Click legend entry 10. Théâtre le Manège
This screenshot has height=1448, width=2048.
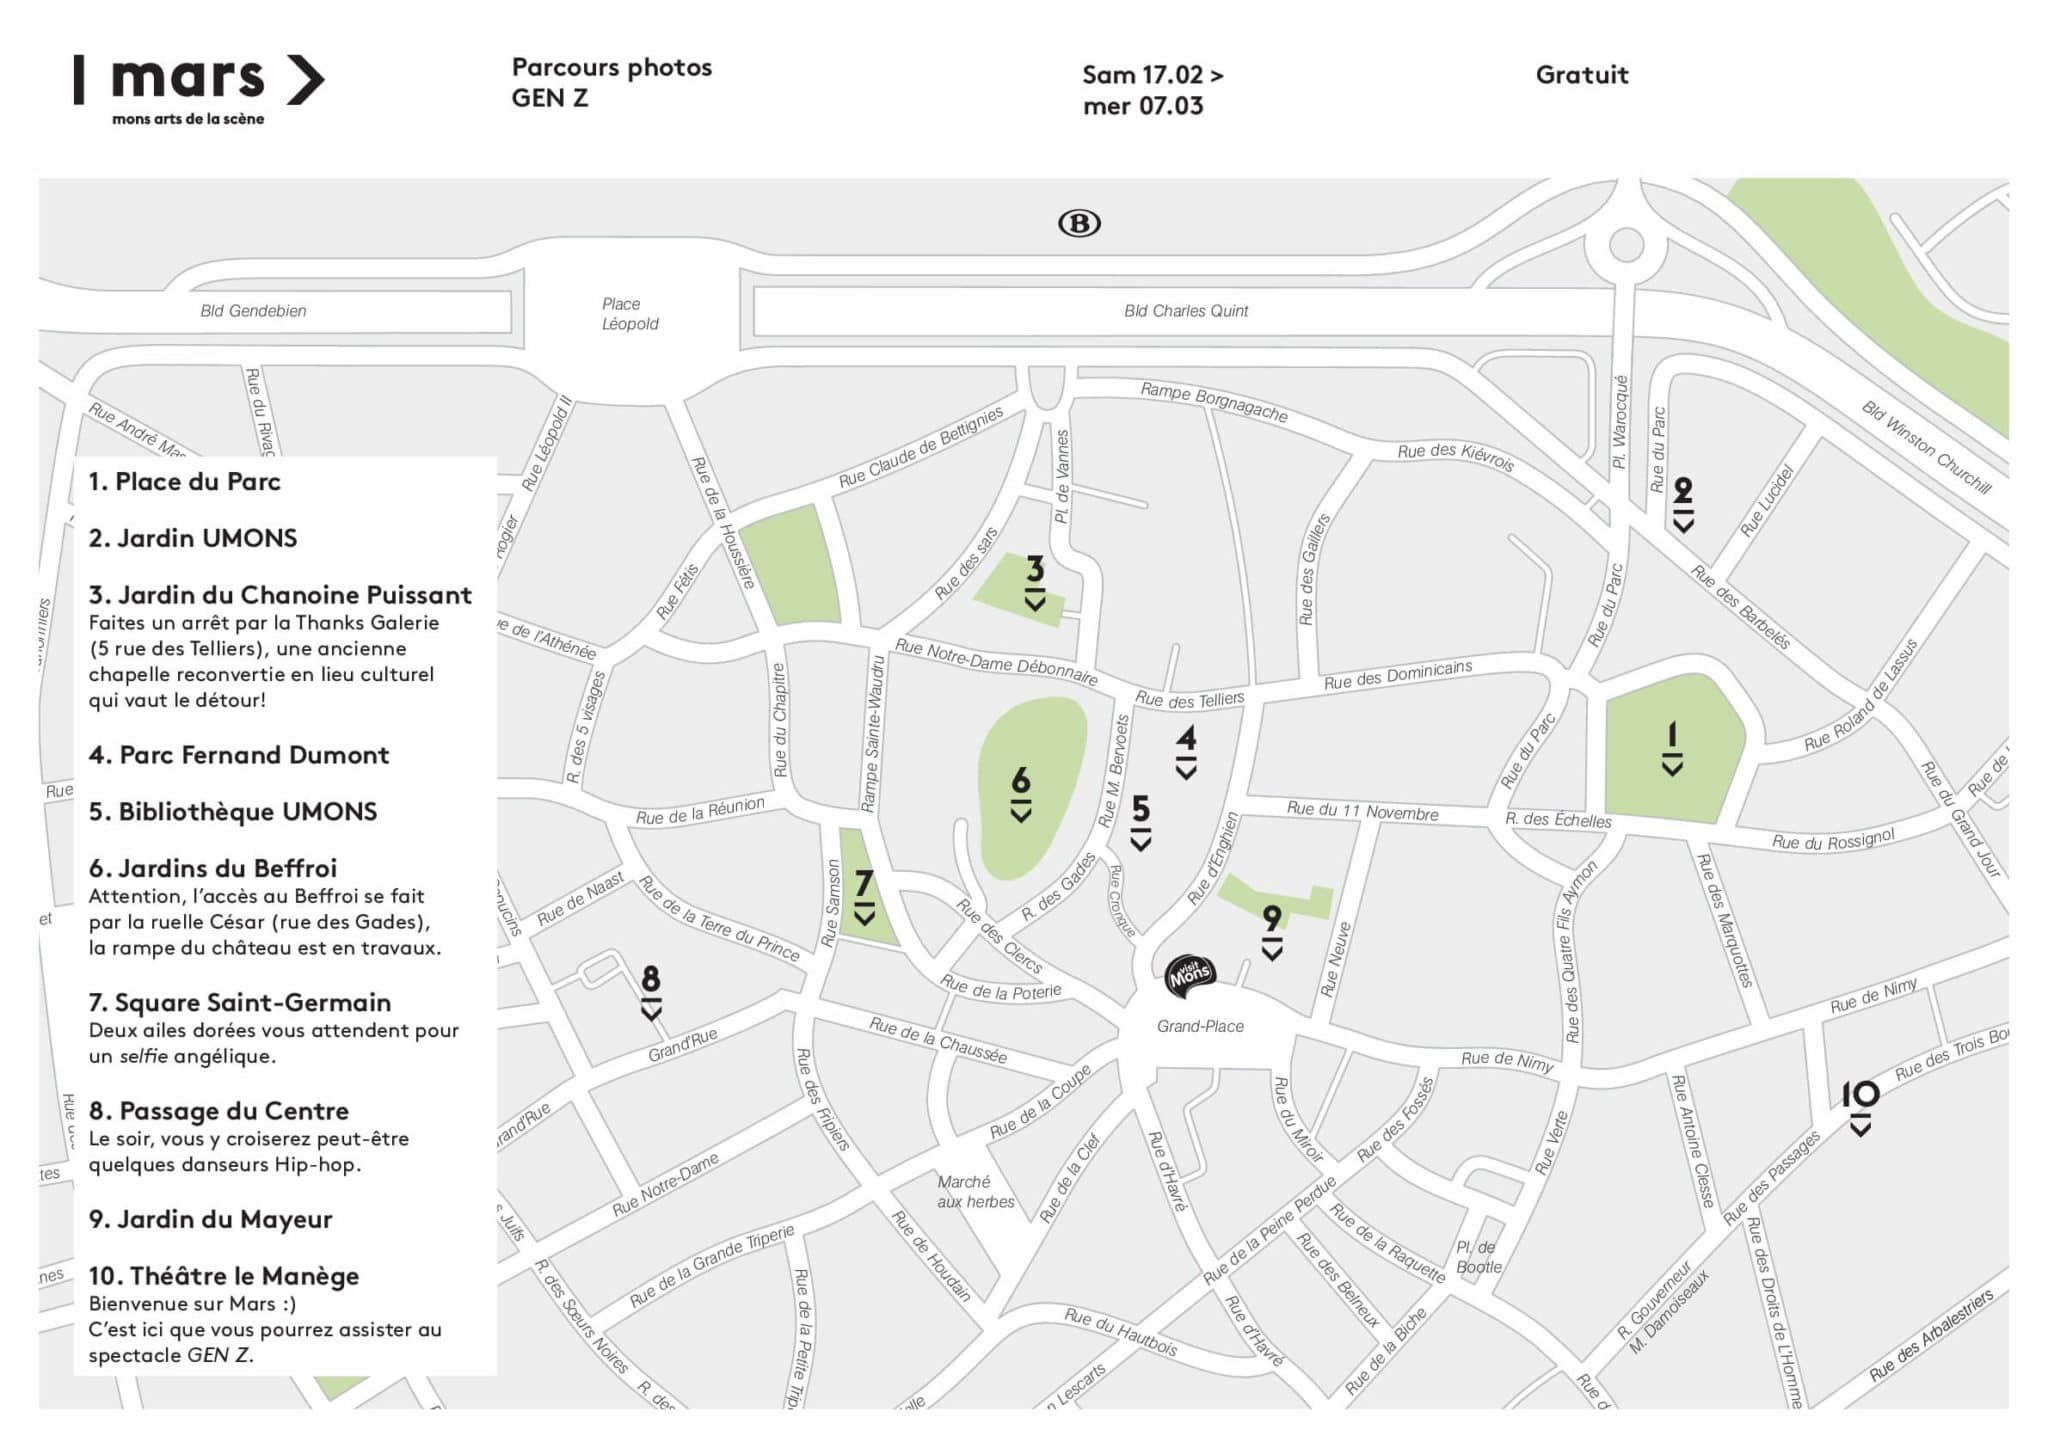pos(223,1276)
